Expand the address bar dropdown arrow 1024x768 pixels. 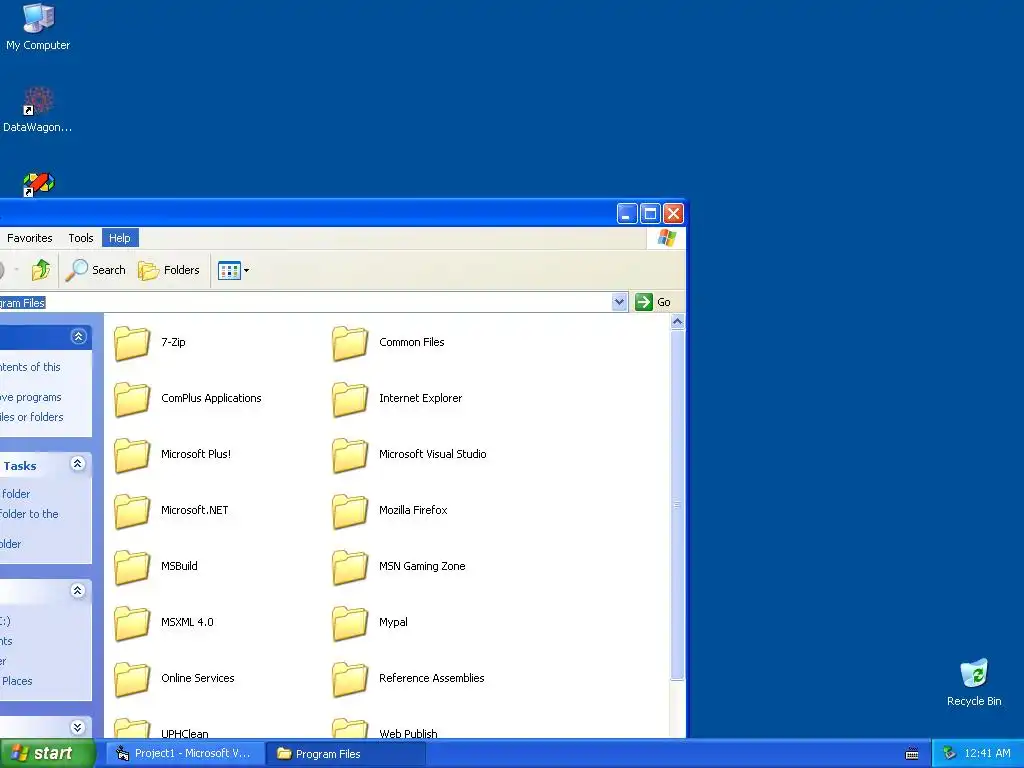[619, 302]
